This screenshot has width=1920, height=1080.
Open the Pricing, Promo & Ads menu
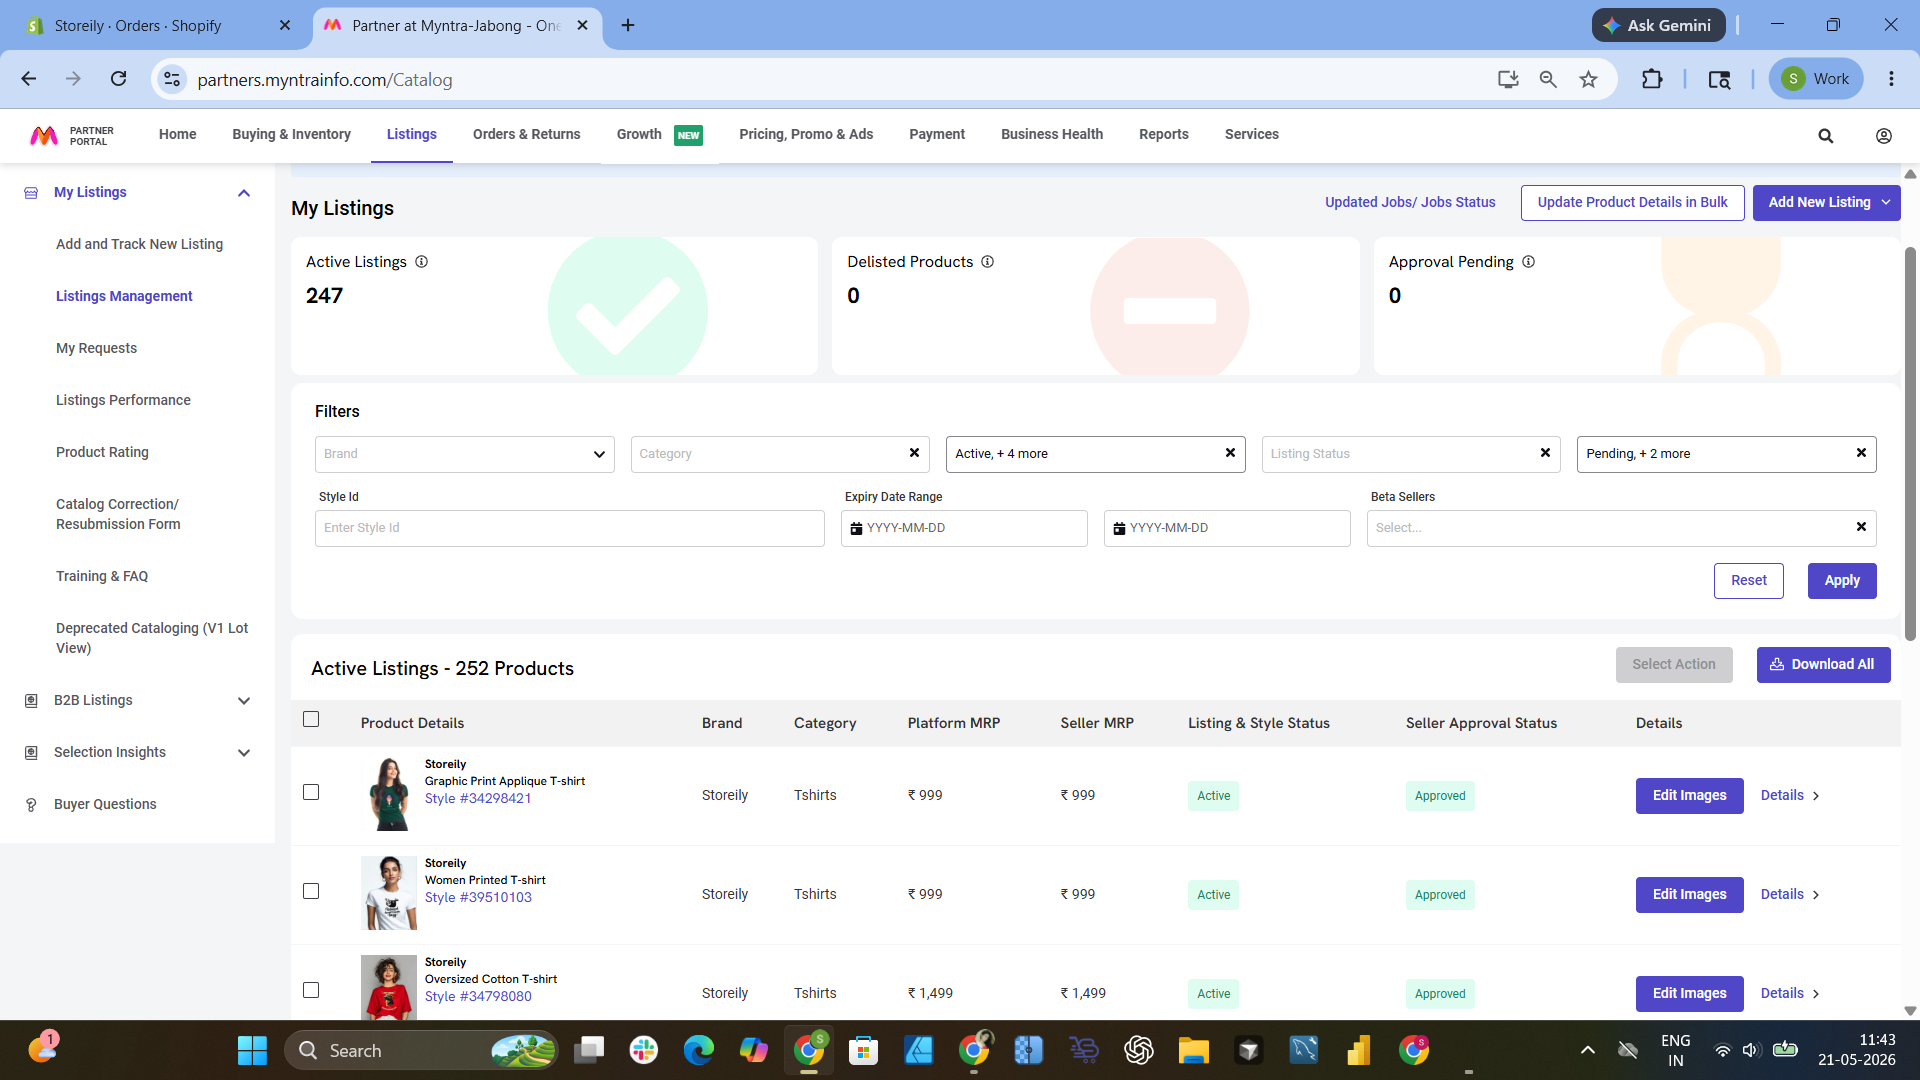(806, 135)
